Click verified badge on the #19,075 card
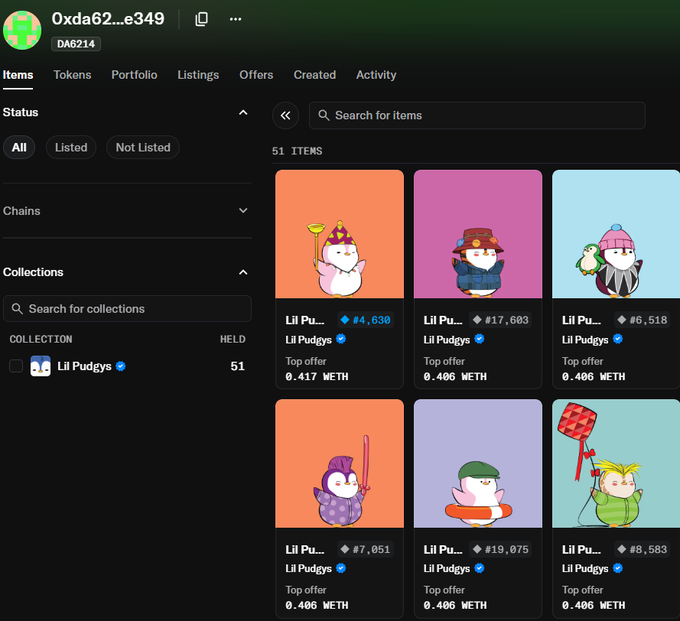Screen dimensions: 680x621 pos(479,568)
